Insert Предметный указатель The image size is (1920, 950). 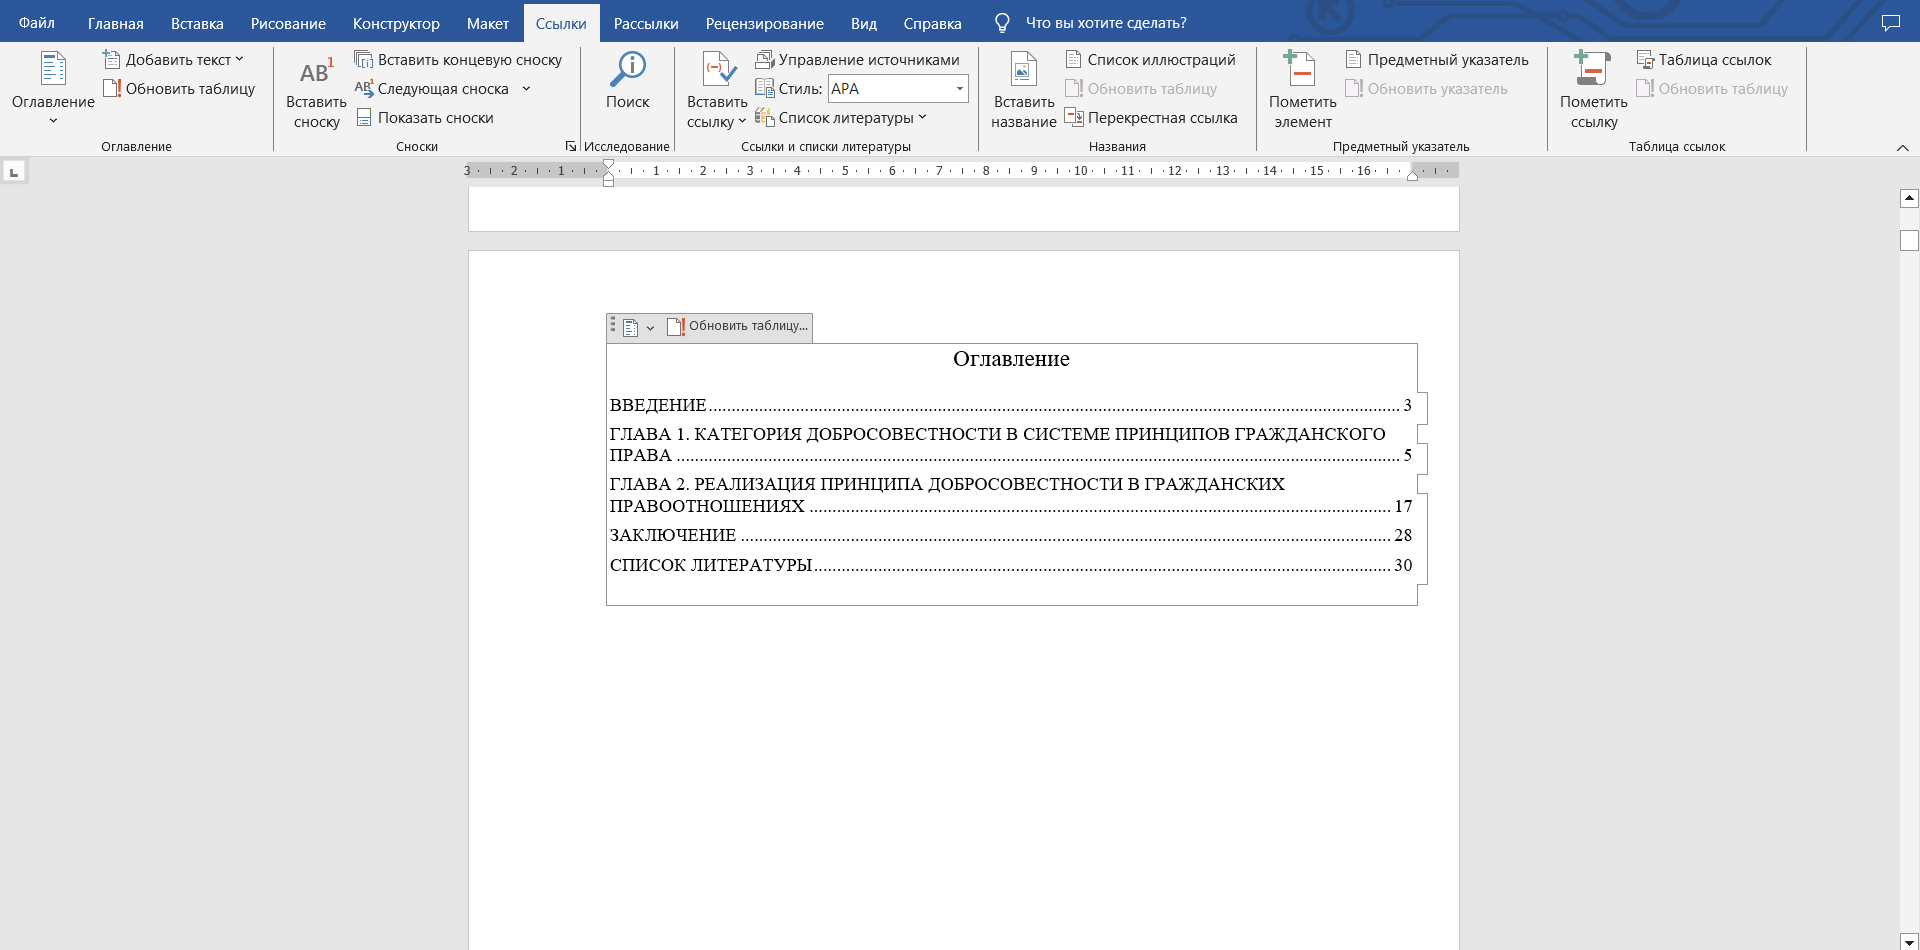click(x=1436, y=60)
